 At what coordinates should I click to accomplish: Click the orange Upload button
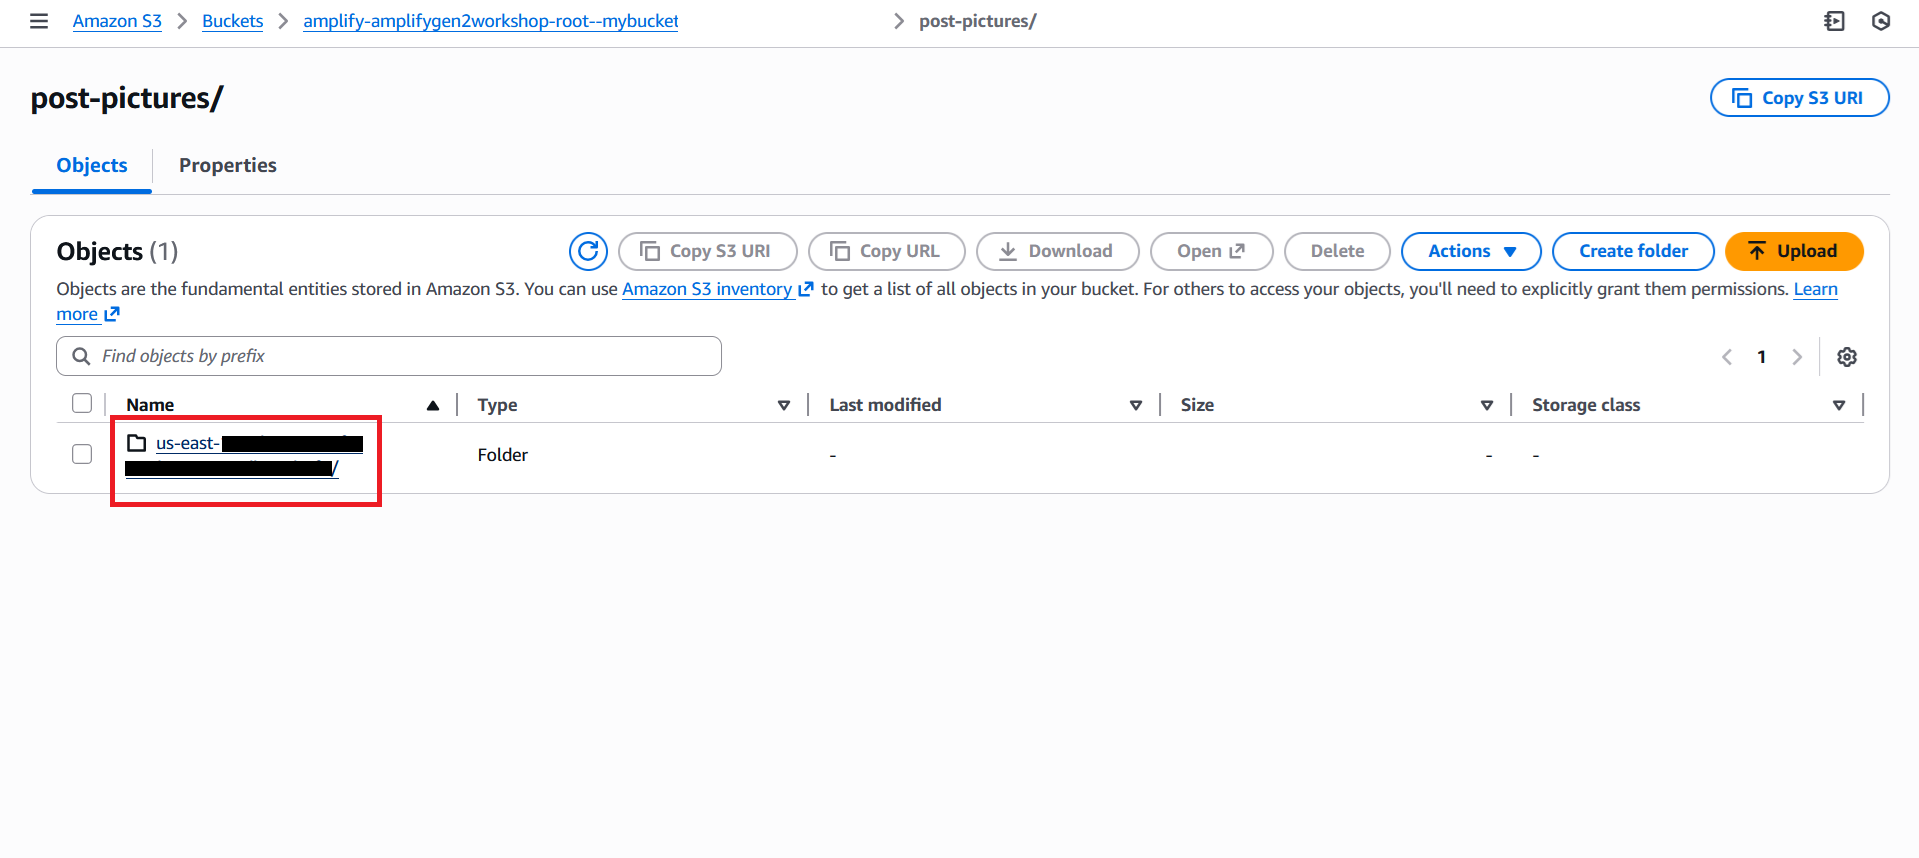1794,251
